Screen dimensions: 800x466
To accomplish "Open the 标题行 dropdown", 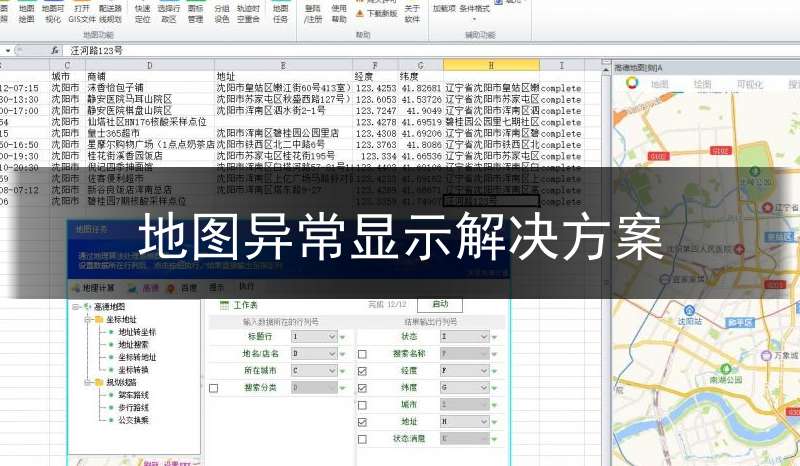I will coord(330,337).
